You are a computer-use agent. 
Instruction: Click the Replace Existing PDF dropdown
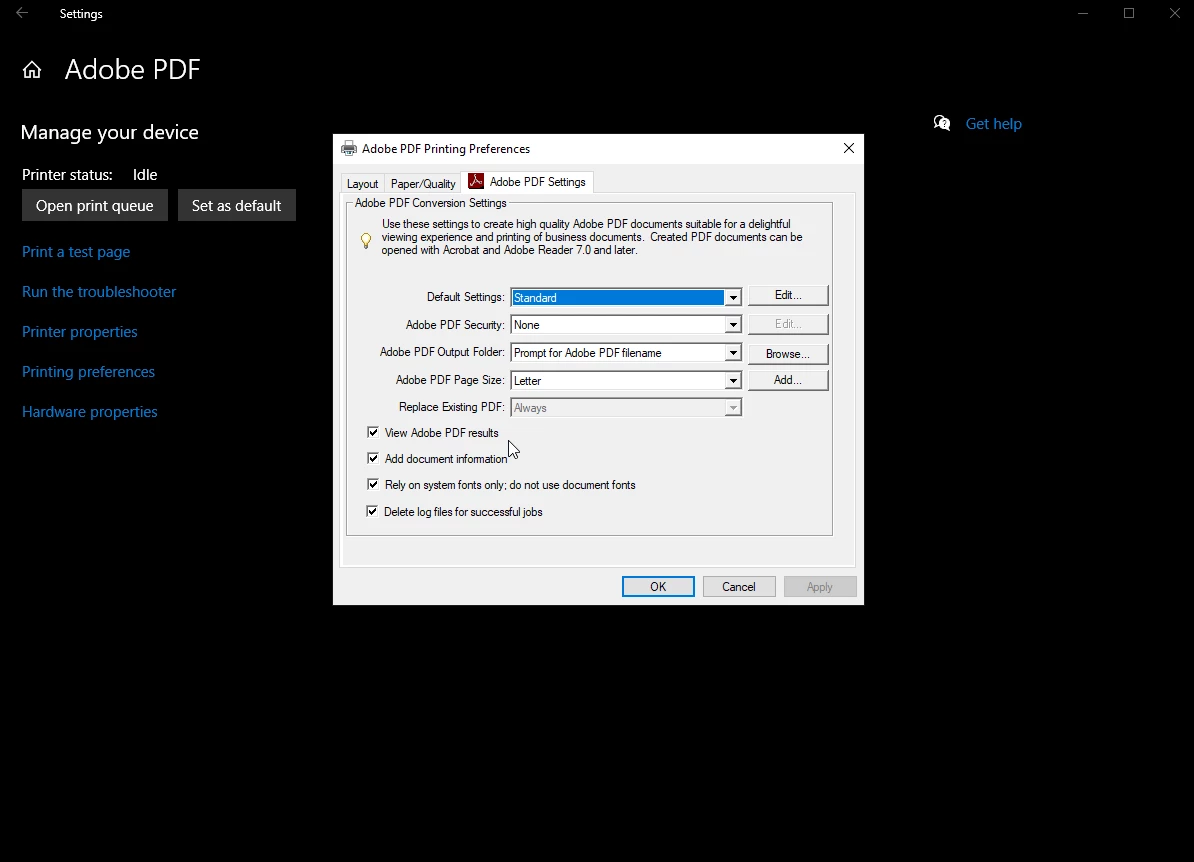pos(626,408)
